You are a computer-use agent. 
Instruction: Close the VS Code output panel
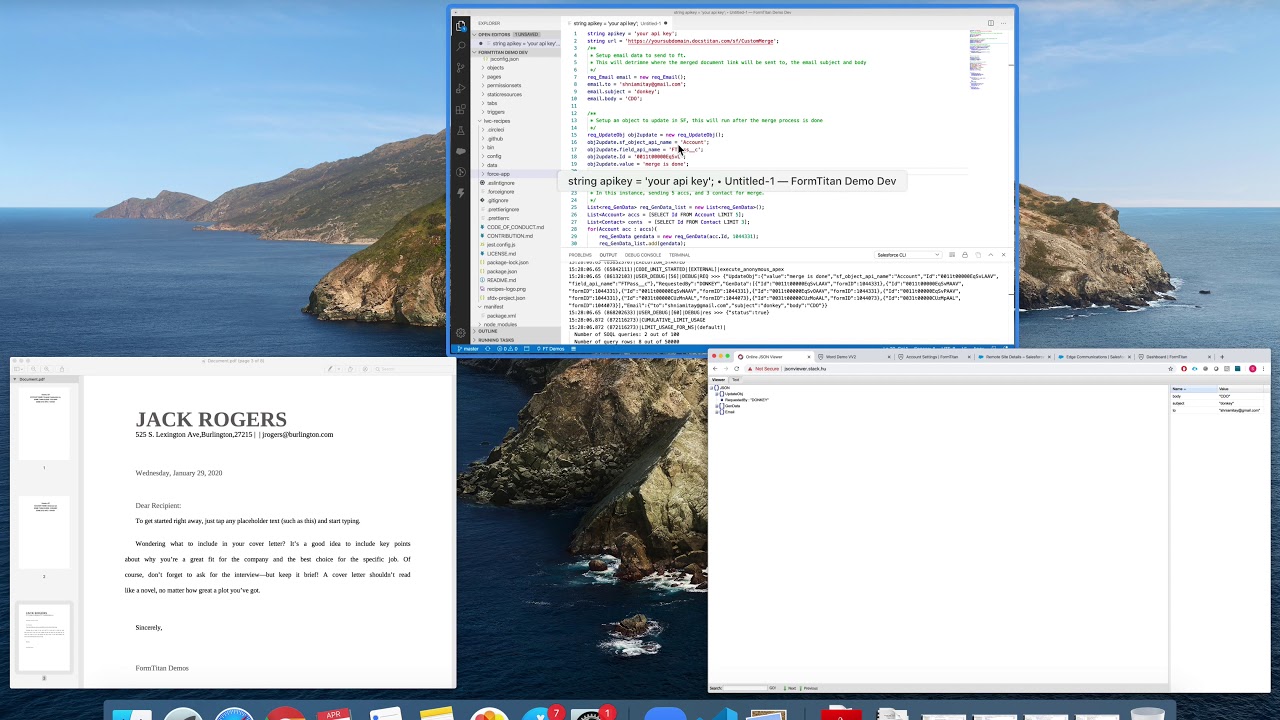pos(1004,255)
